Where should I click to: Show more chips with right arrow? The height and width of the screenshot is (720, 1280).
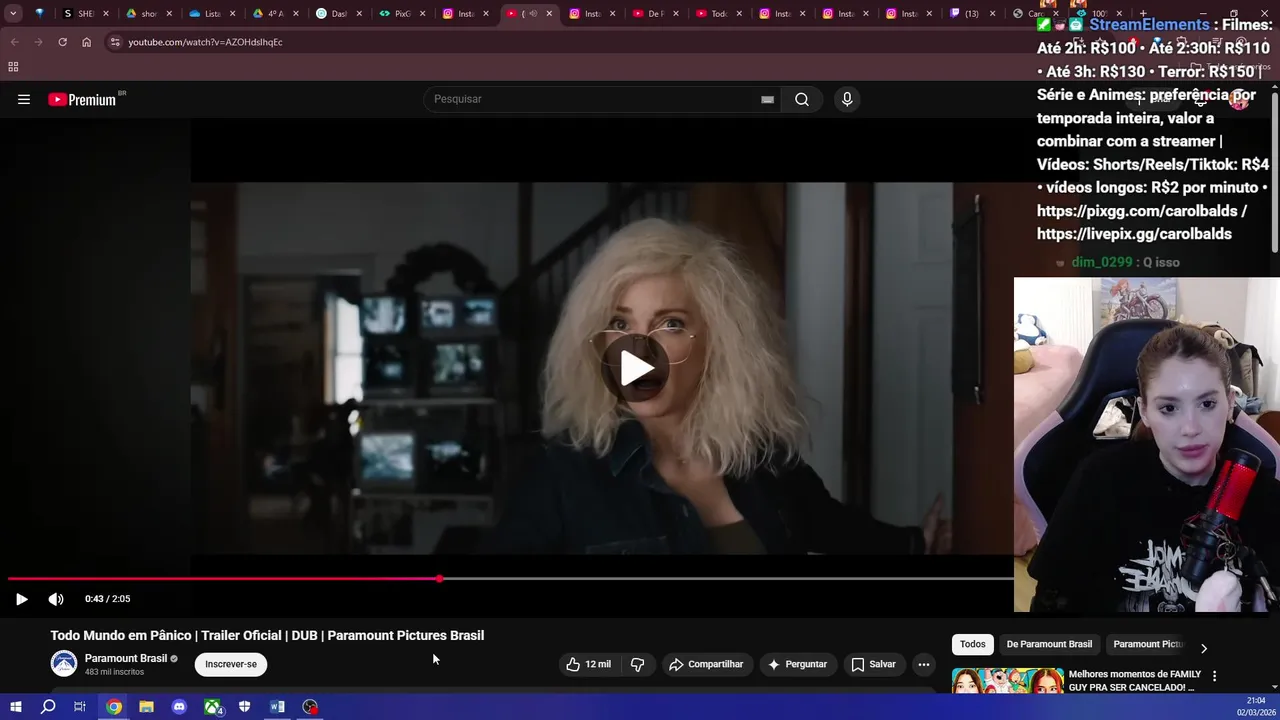click(1203, 648)
